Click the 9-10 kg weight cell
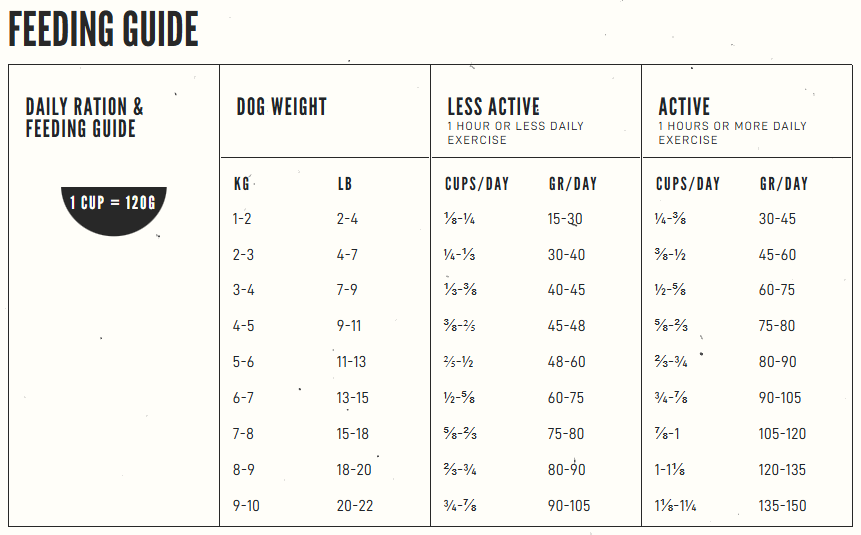 point(246,506)
